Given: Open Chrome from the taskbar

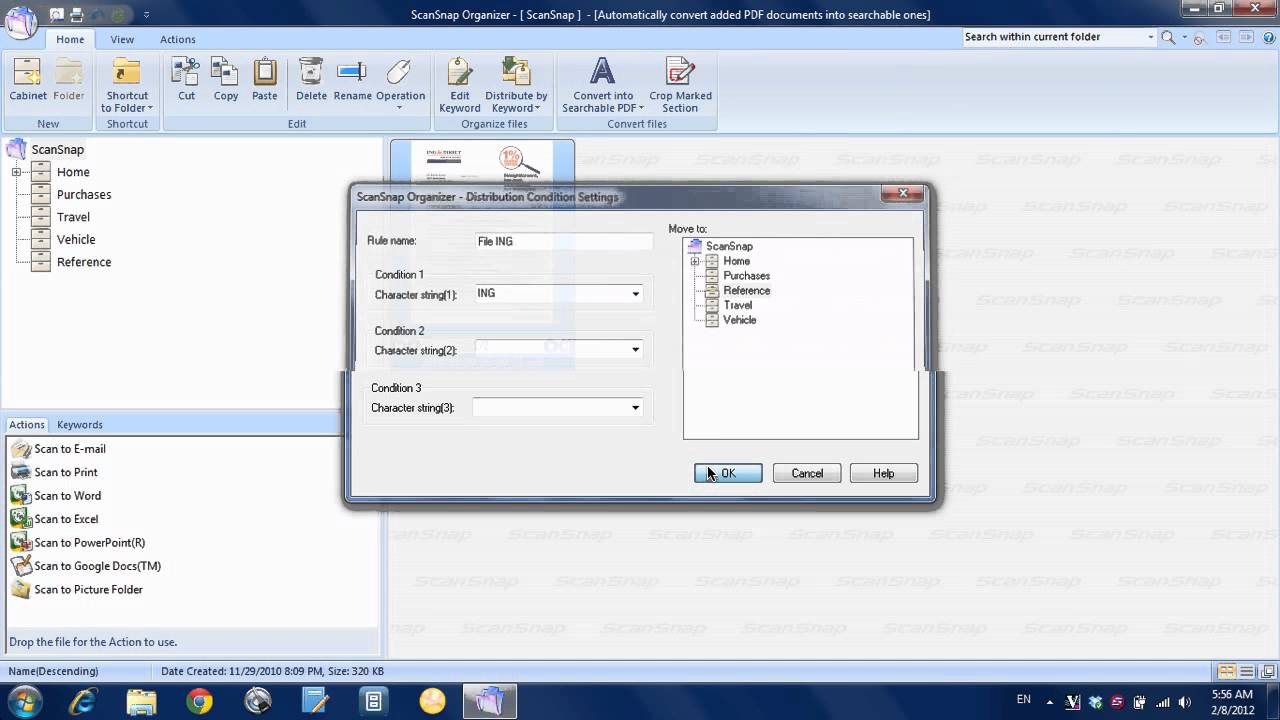Looking at the screenshot, I should click(x=199, y=701).
